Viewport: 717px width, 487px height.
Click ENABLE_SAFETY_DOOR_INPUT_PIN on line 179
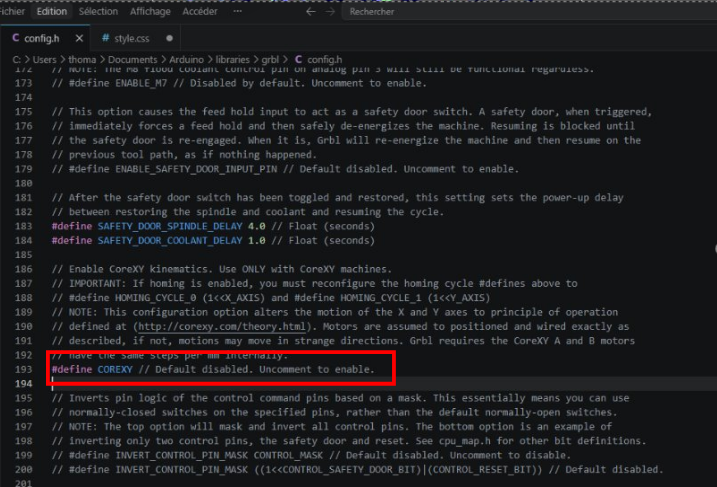click(196, 169)
